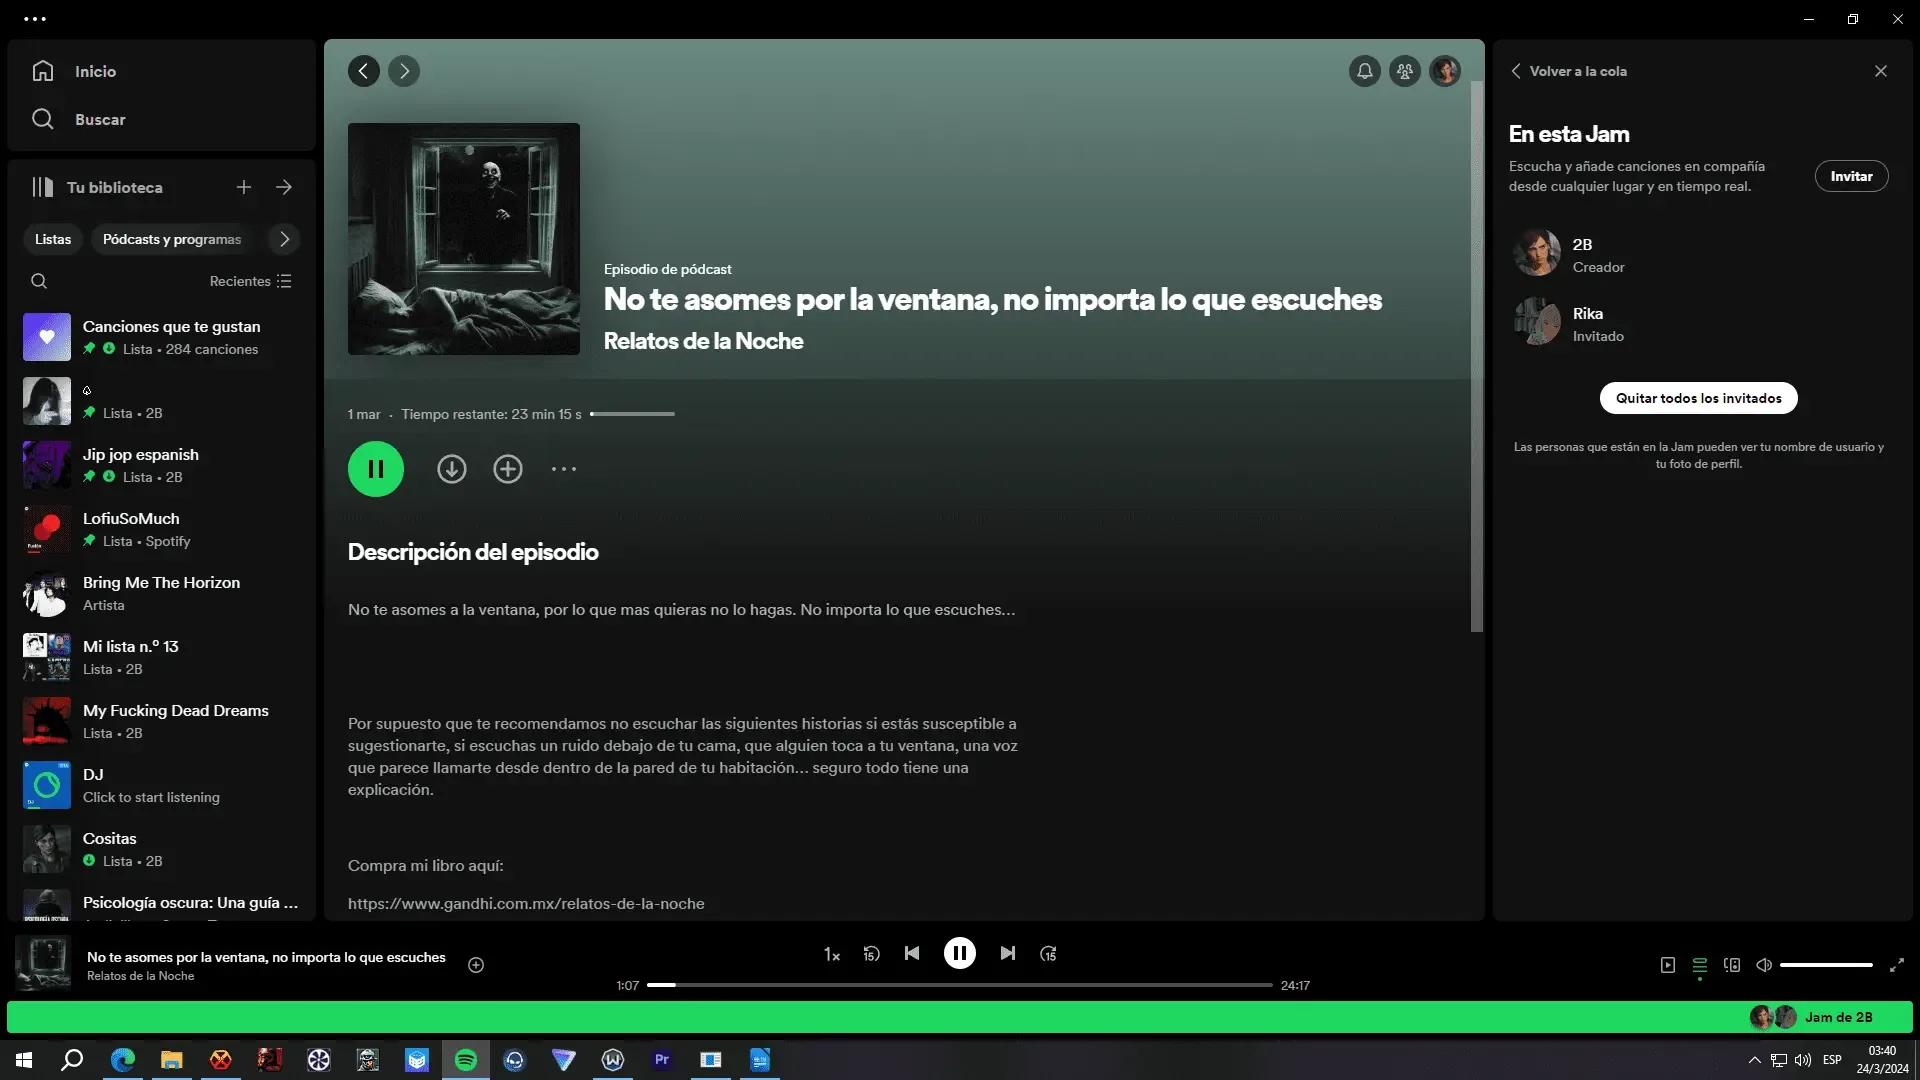Viewport: 1920px width, 1080px height.
Task: Add episode to your library
Action: (508, 469)
